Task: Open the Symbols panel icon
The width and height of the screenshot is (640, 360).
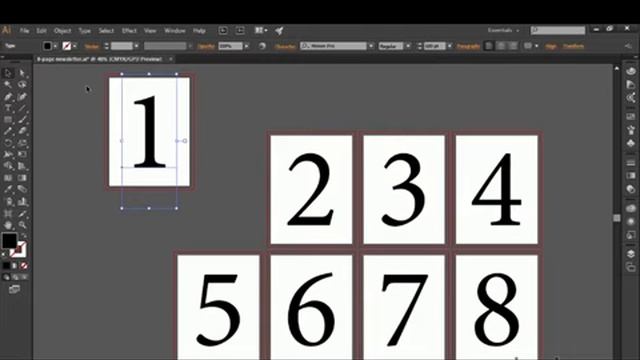Action: click(x=631, y=143)
